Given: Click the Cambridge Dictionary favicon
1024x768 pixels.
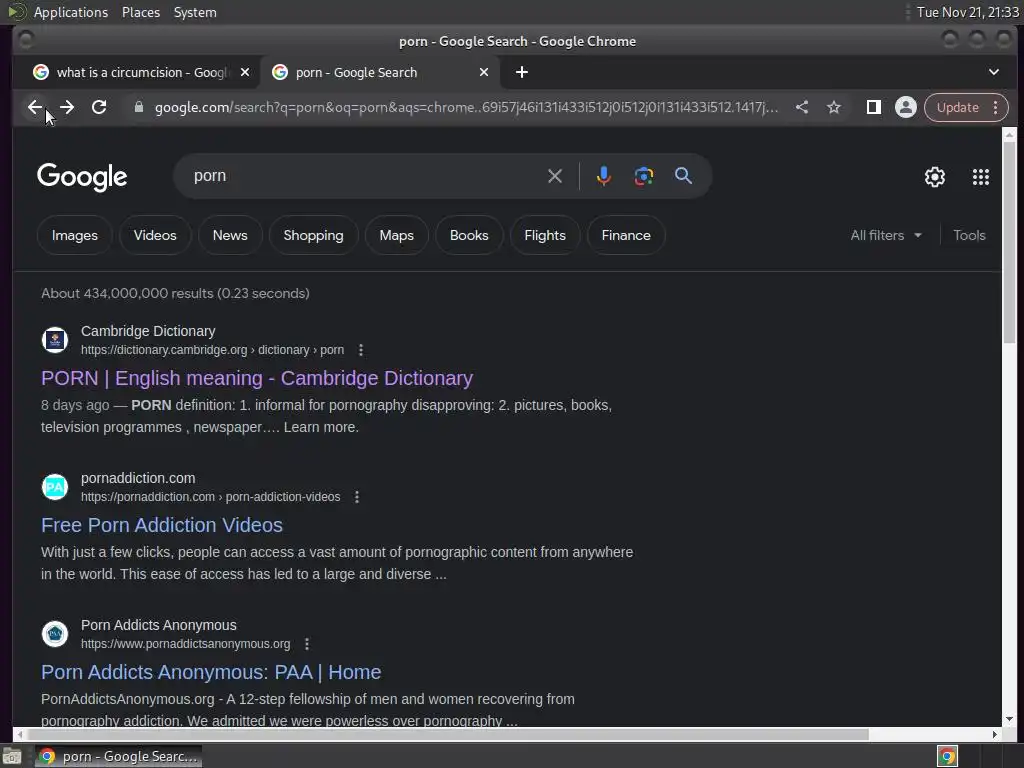Looking at the screenshot, I should [55, 340].
